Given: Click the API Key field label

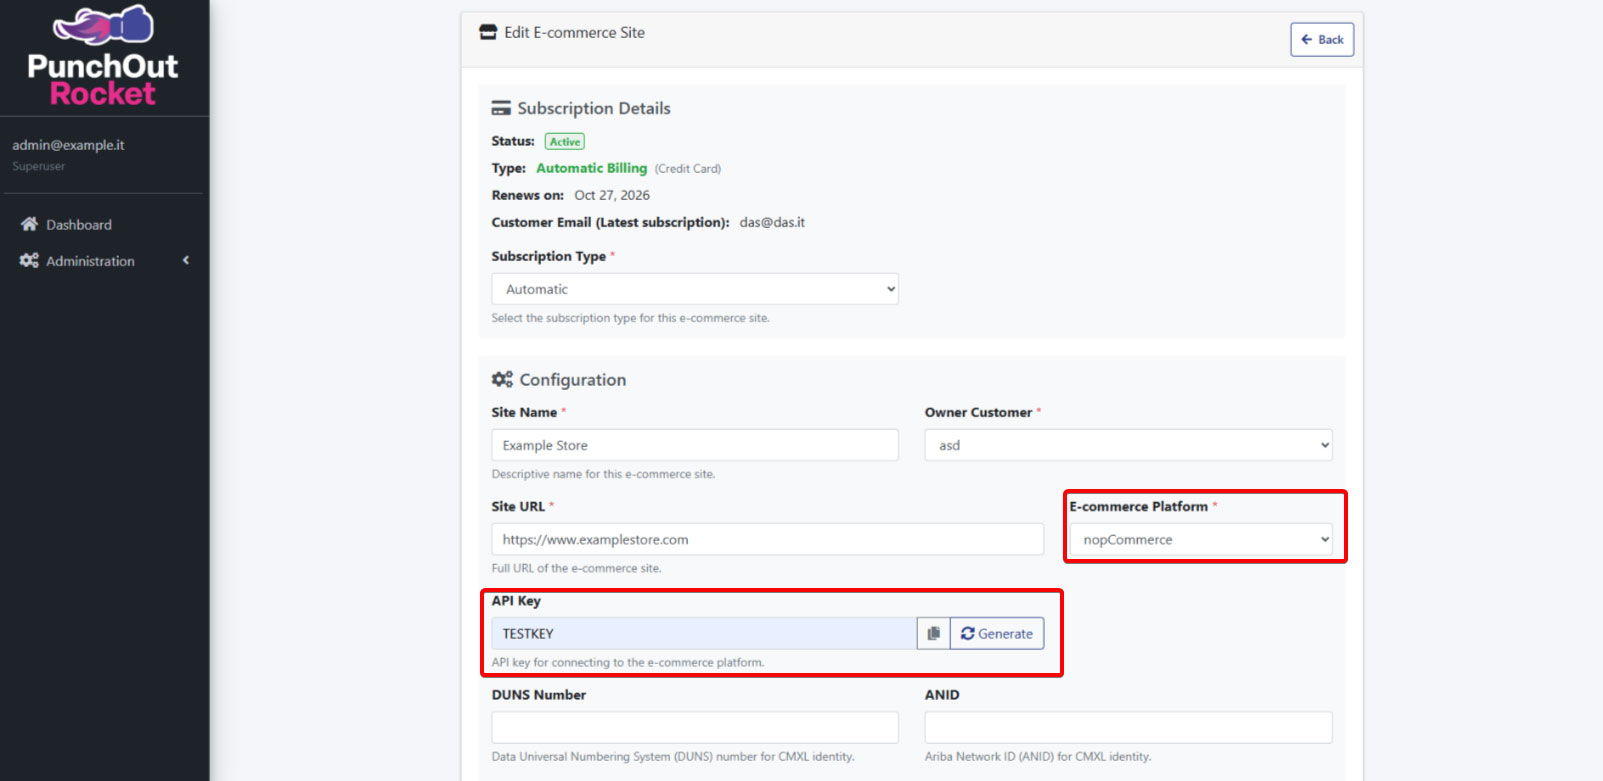Looking at the screenshot, I should [516, 600].
